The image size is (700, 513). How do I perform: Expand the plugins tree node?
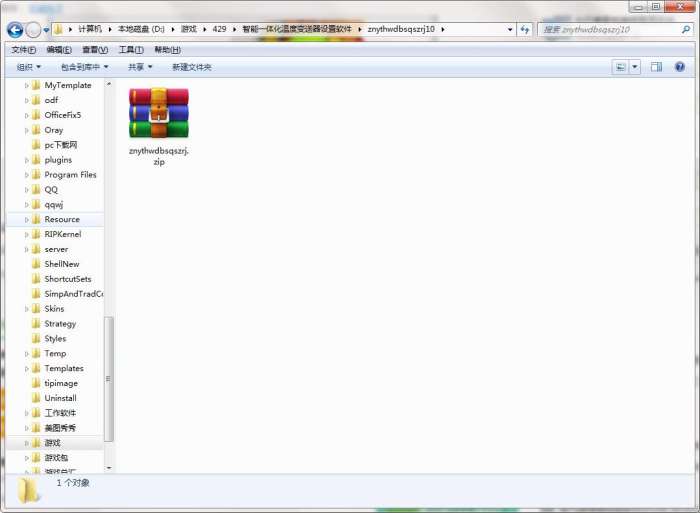[26, 160]
